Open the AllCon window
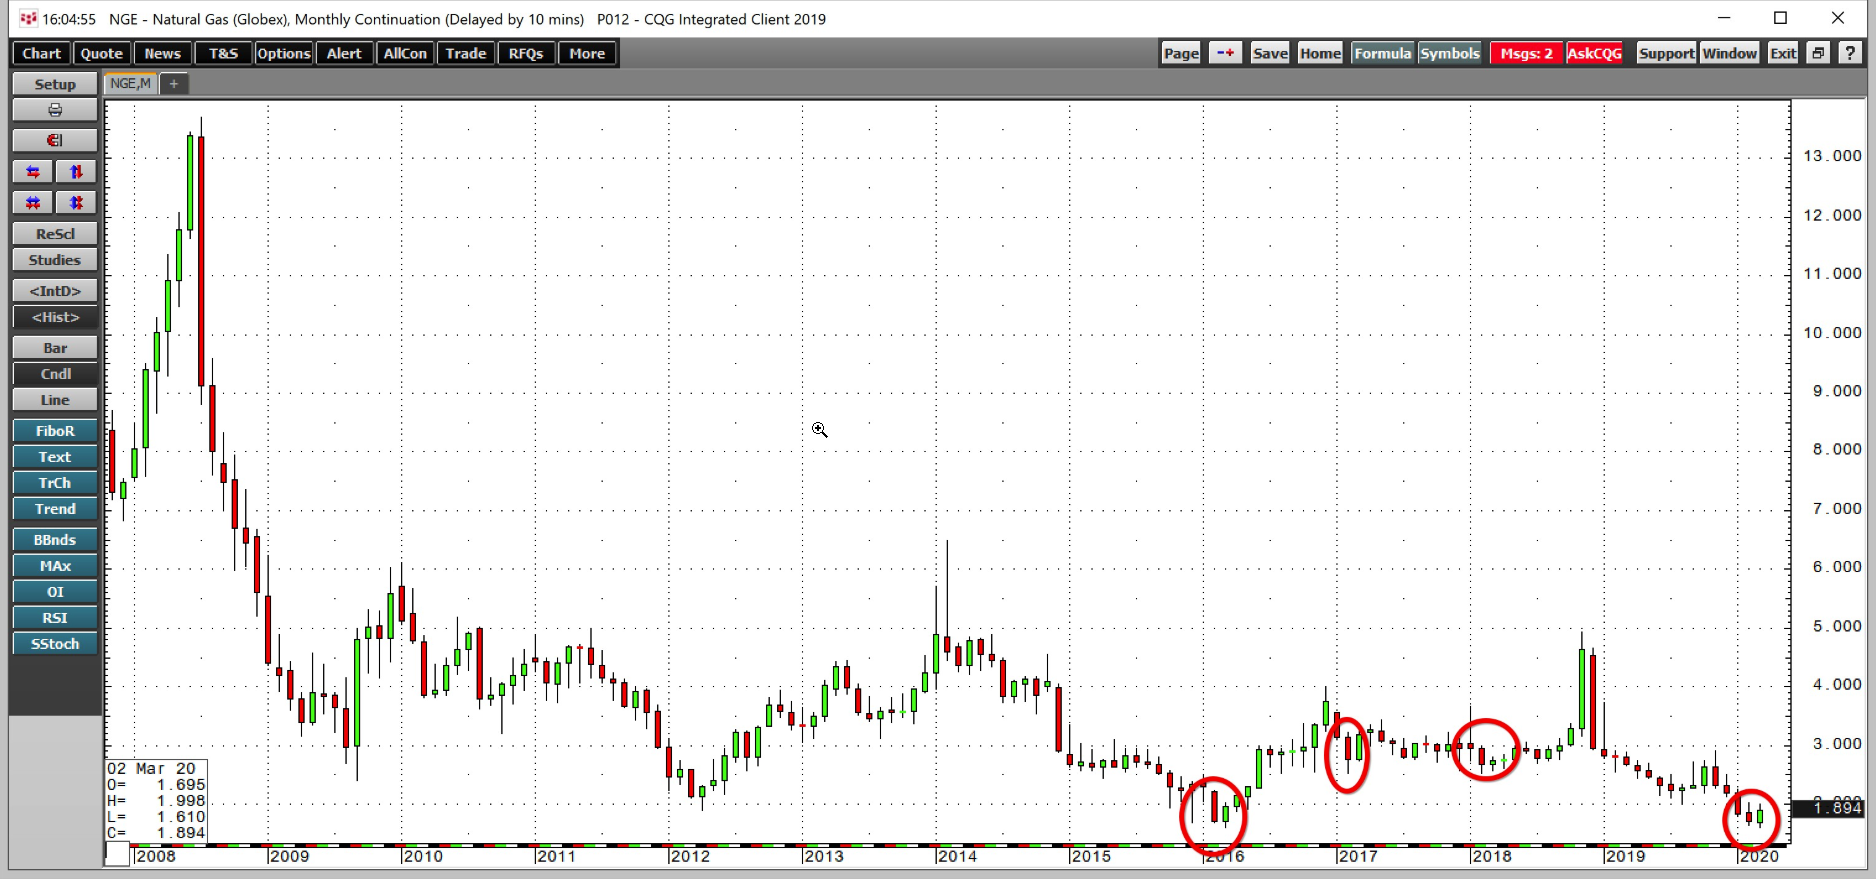This screenshot has width=1876, height=879. click(x=405, y=54)
